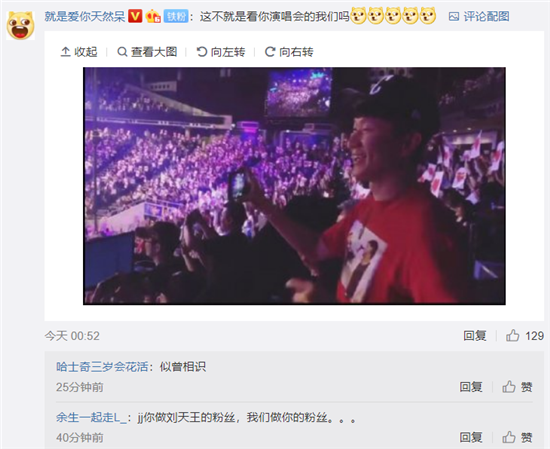
Task: Click the commenter's doge avatar
Action: (20, 25)
